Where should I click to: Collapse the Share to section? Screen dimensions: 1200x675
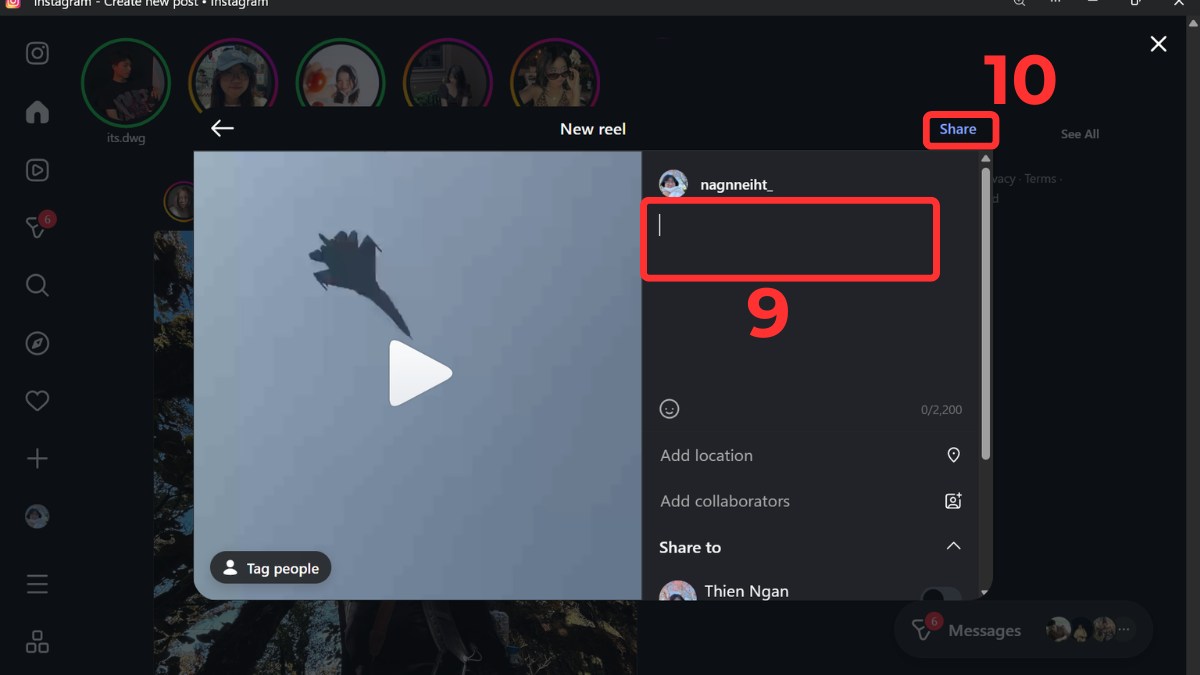953,547
